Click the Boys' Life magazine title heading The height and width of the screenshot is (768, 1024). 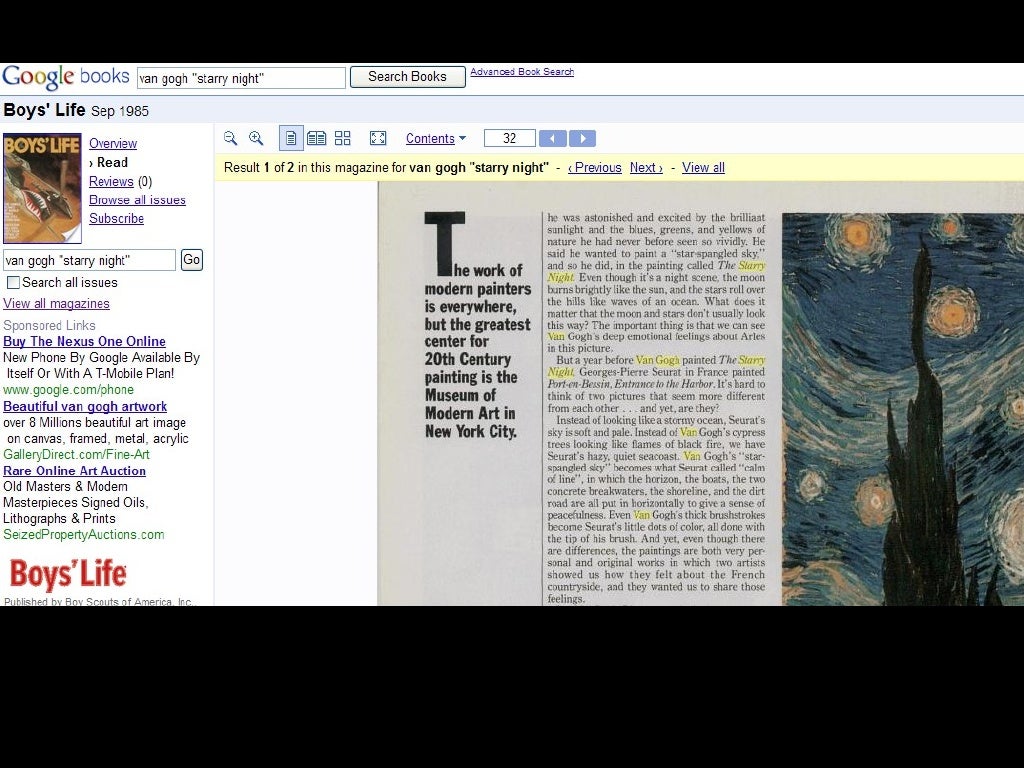point(44,110)
